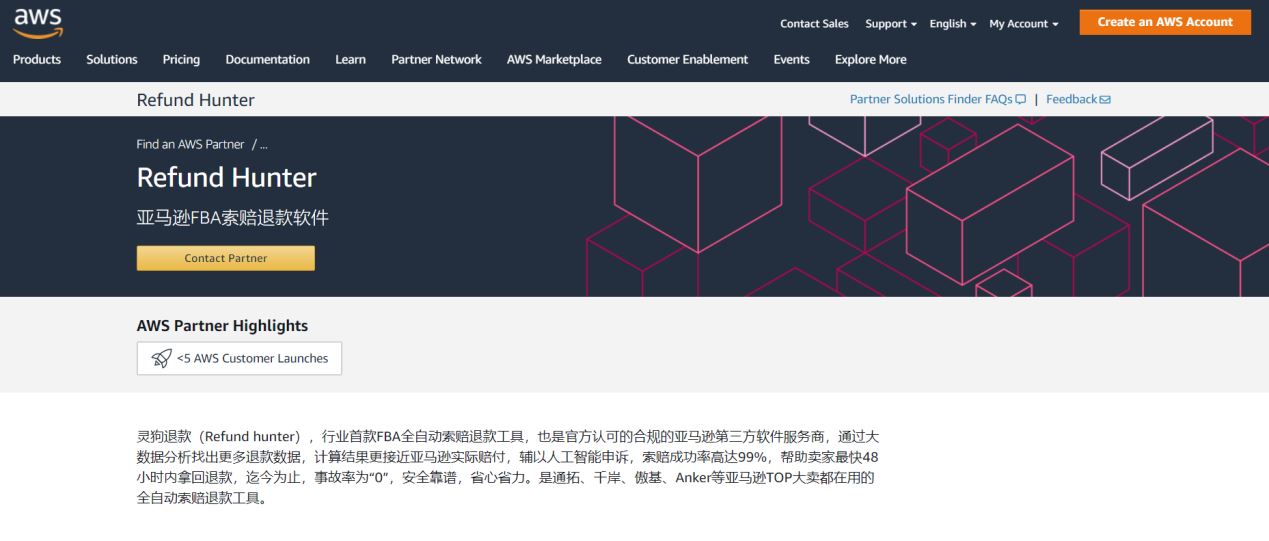Click the AWS Partner Highlights heading
Image resolution: width=1269 pixels, height=541 pixels.
point(222,326)
